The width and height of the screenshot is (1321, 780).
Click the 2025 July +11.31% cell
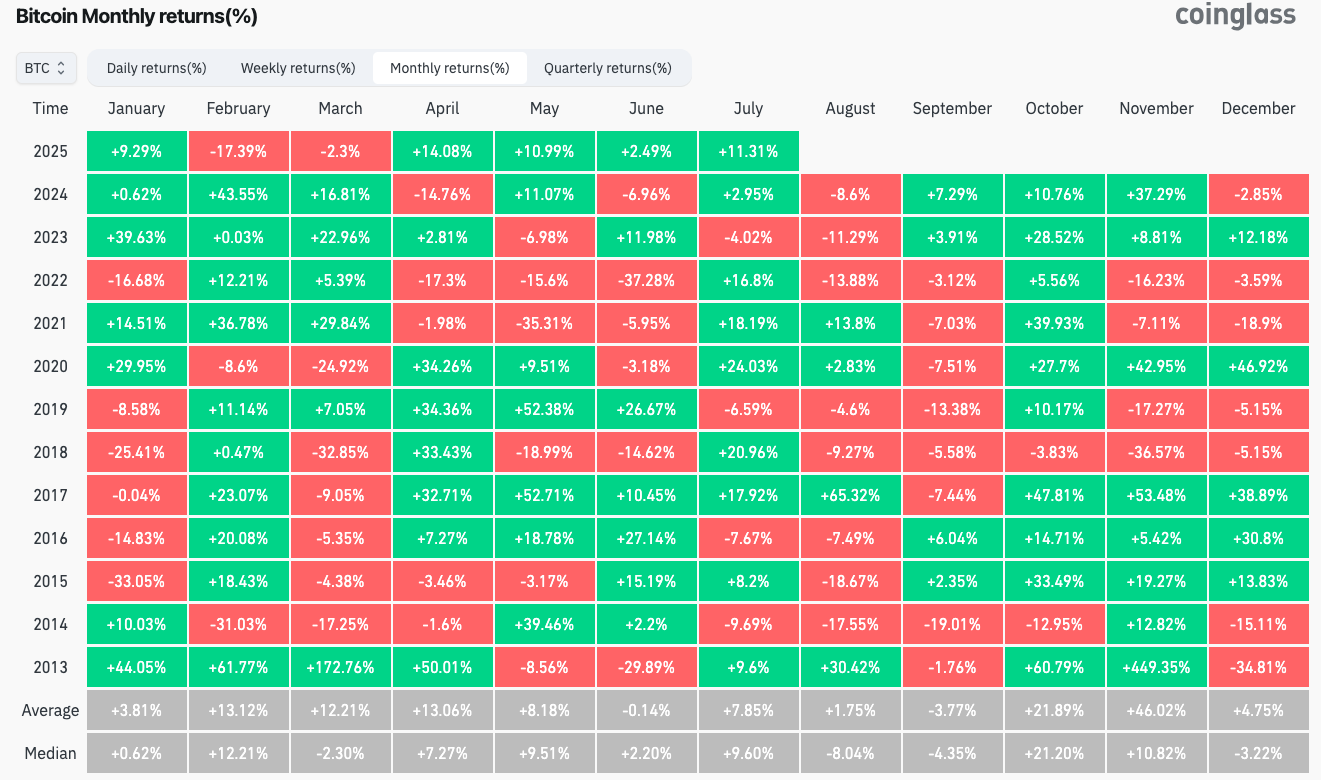748,151
